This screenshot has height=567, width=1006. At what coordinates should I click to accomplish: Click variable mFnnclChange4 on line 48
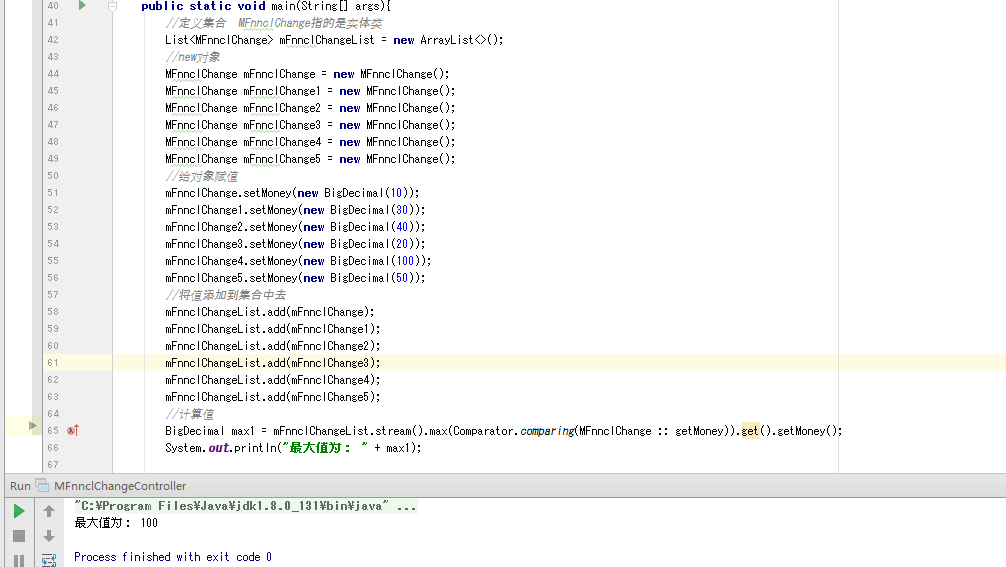(282, 142)
